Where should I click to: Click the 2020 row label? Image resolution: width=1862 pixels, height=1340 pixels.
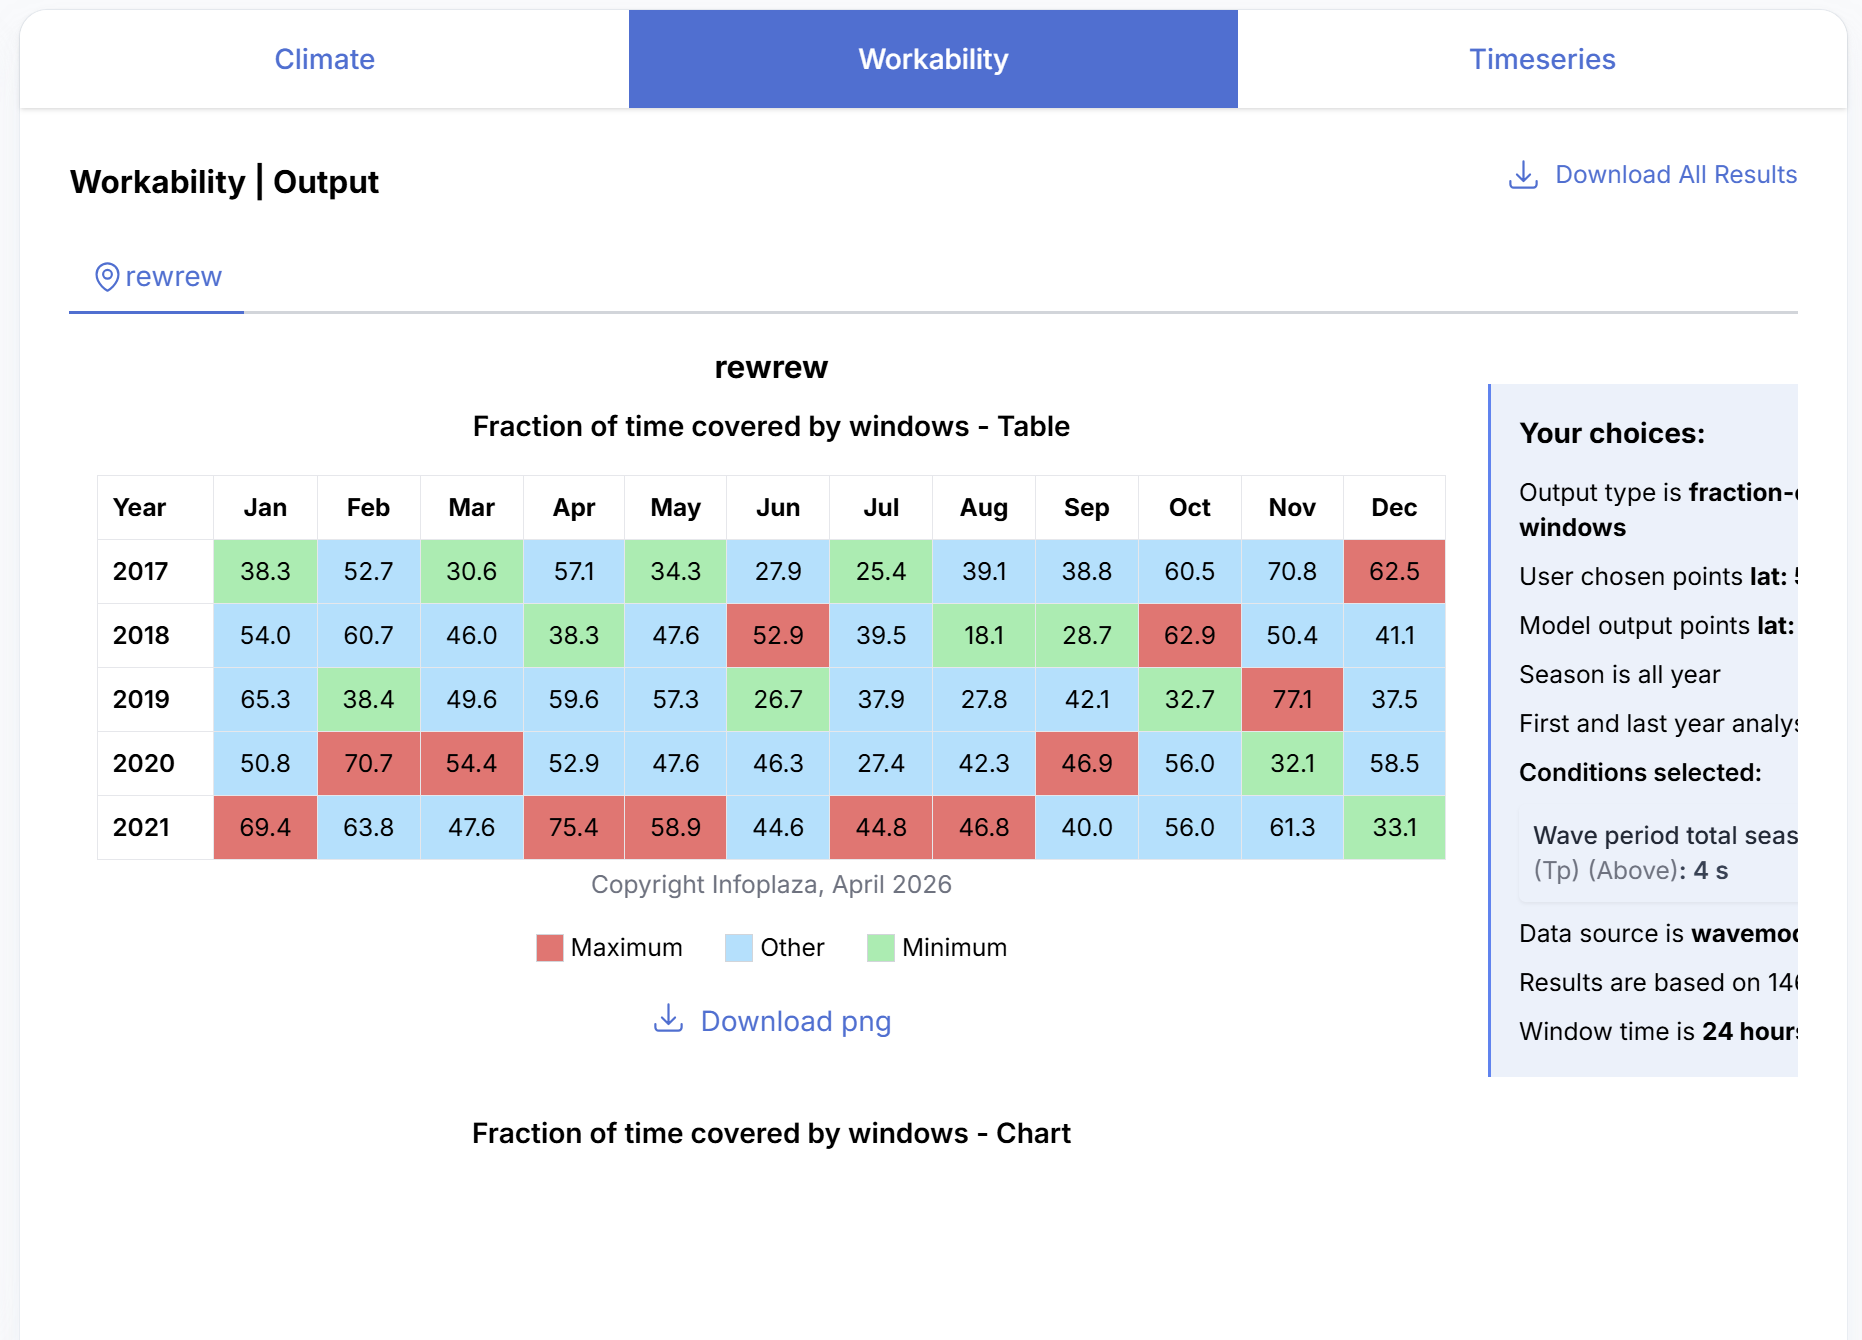tap(144, 764)
